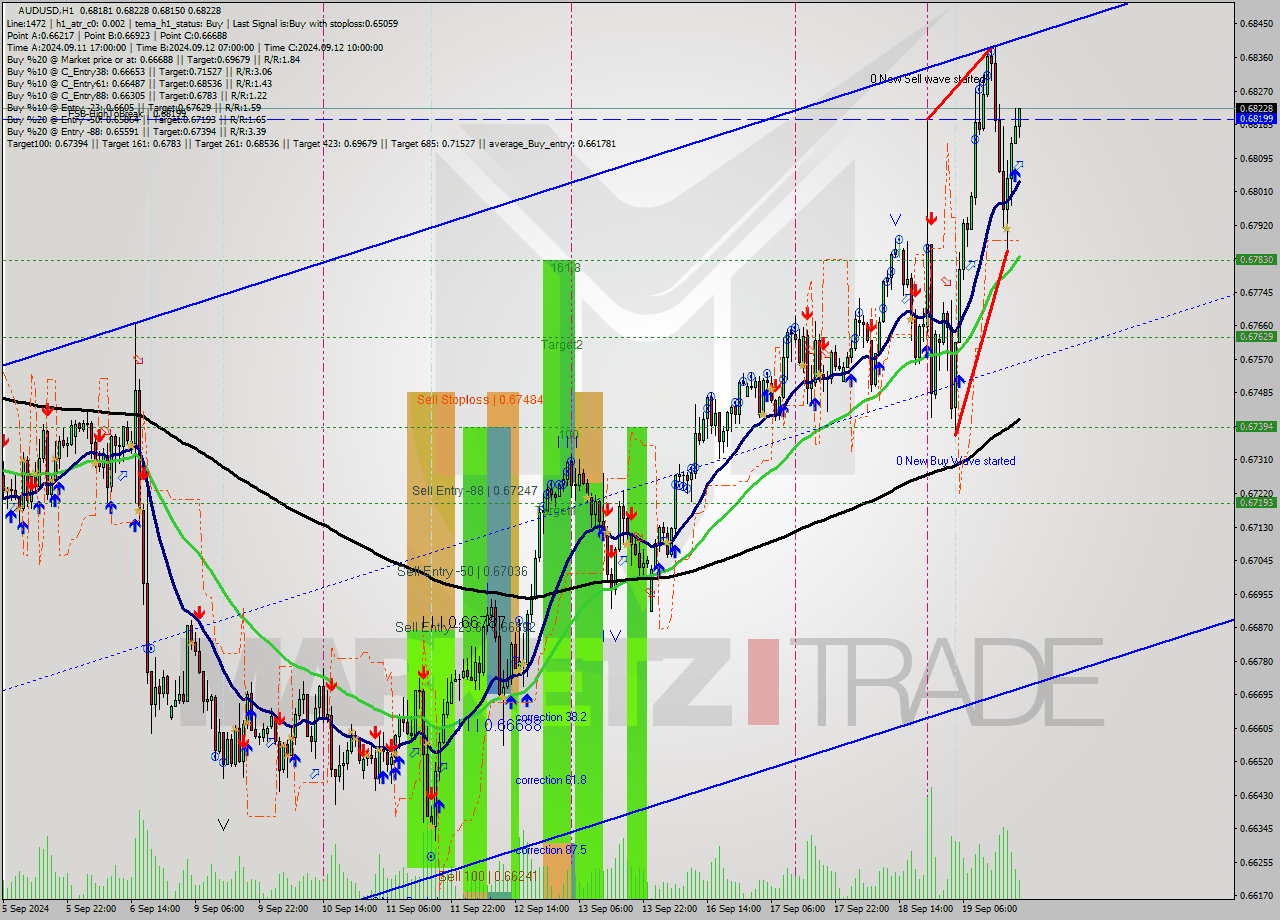Click time axis label '19 Sep 06:00'
Screen dimensions: 1280x920
coord(989,909)
